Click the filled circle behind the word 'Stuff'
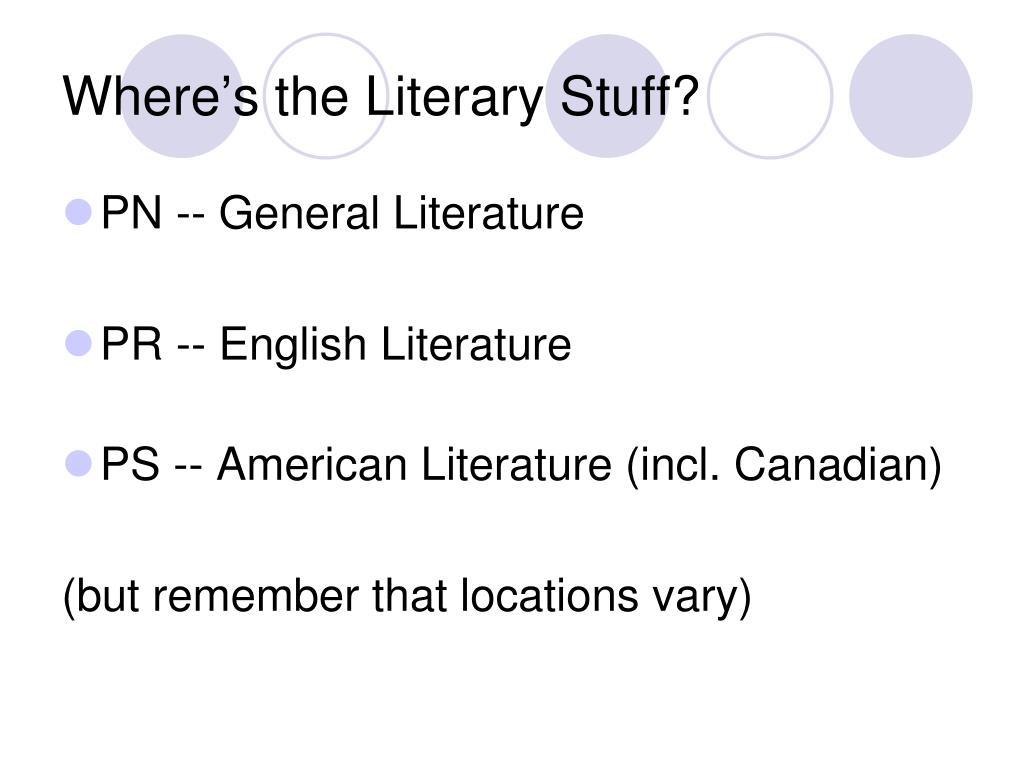The width and height of the screenshot is (1024, 768). click(x=607, y=96)
